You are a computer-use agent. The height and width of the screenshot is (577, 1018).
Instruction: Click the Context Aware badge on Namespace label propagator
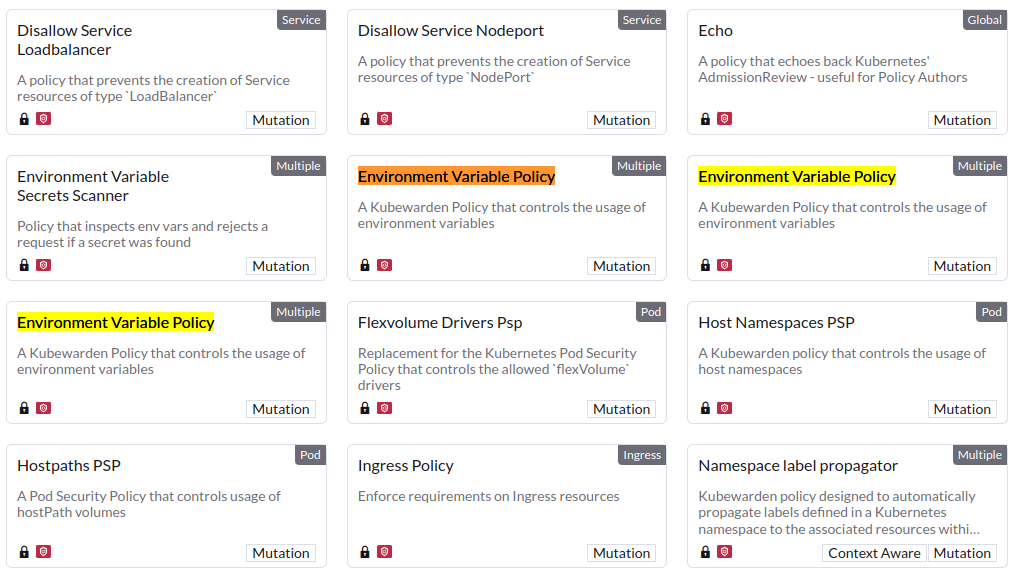point(874,552)
